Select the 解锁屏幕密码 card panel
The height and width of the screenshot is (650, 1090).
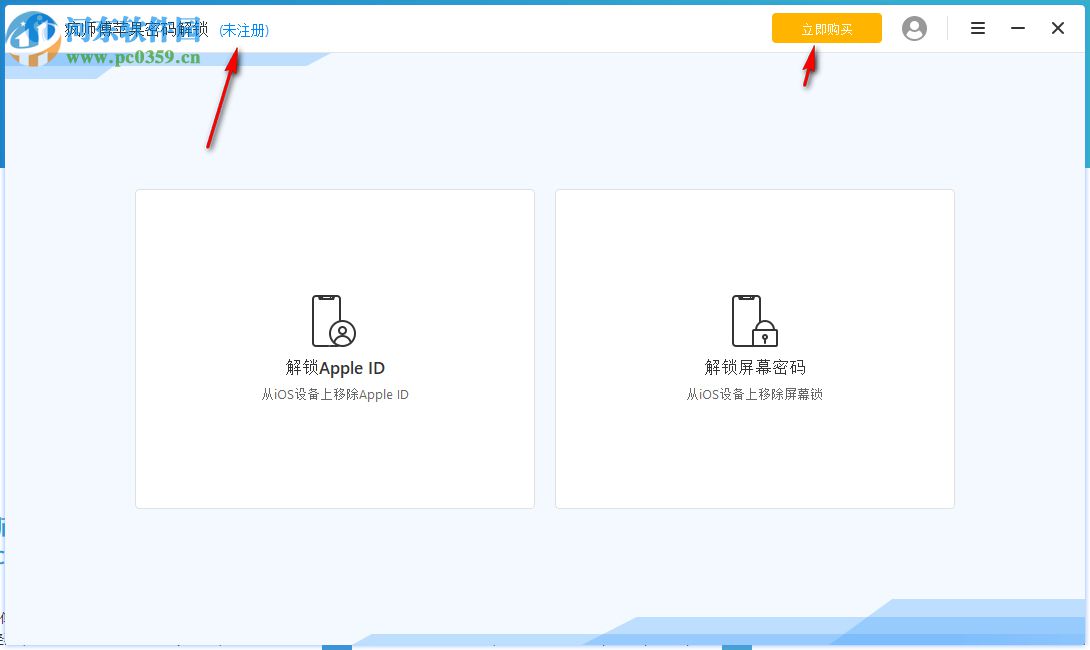click(x=754, y=348)
